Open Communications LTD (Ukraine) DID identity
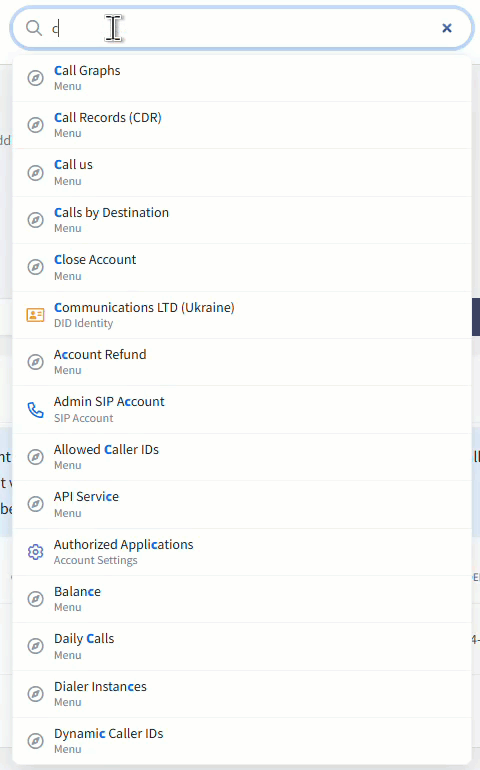 (x=242, y=315)
